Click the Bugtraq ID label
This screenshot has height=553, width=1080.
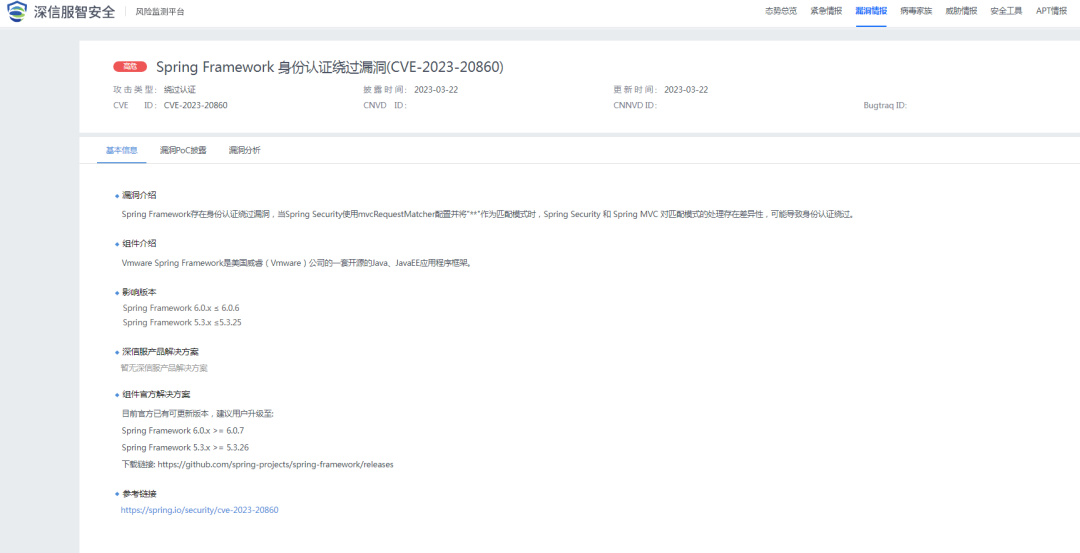click(885, 105)
